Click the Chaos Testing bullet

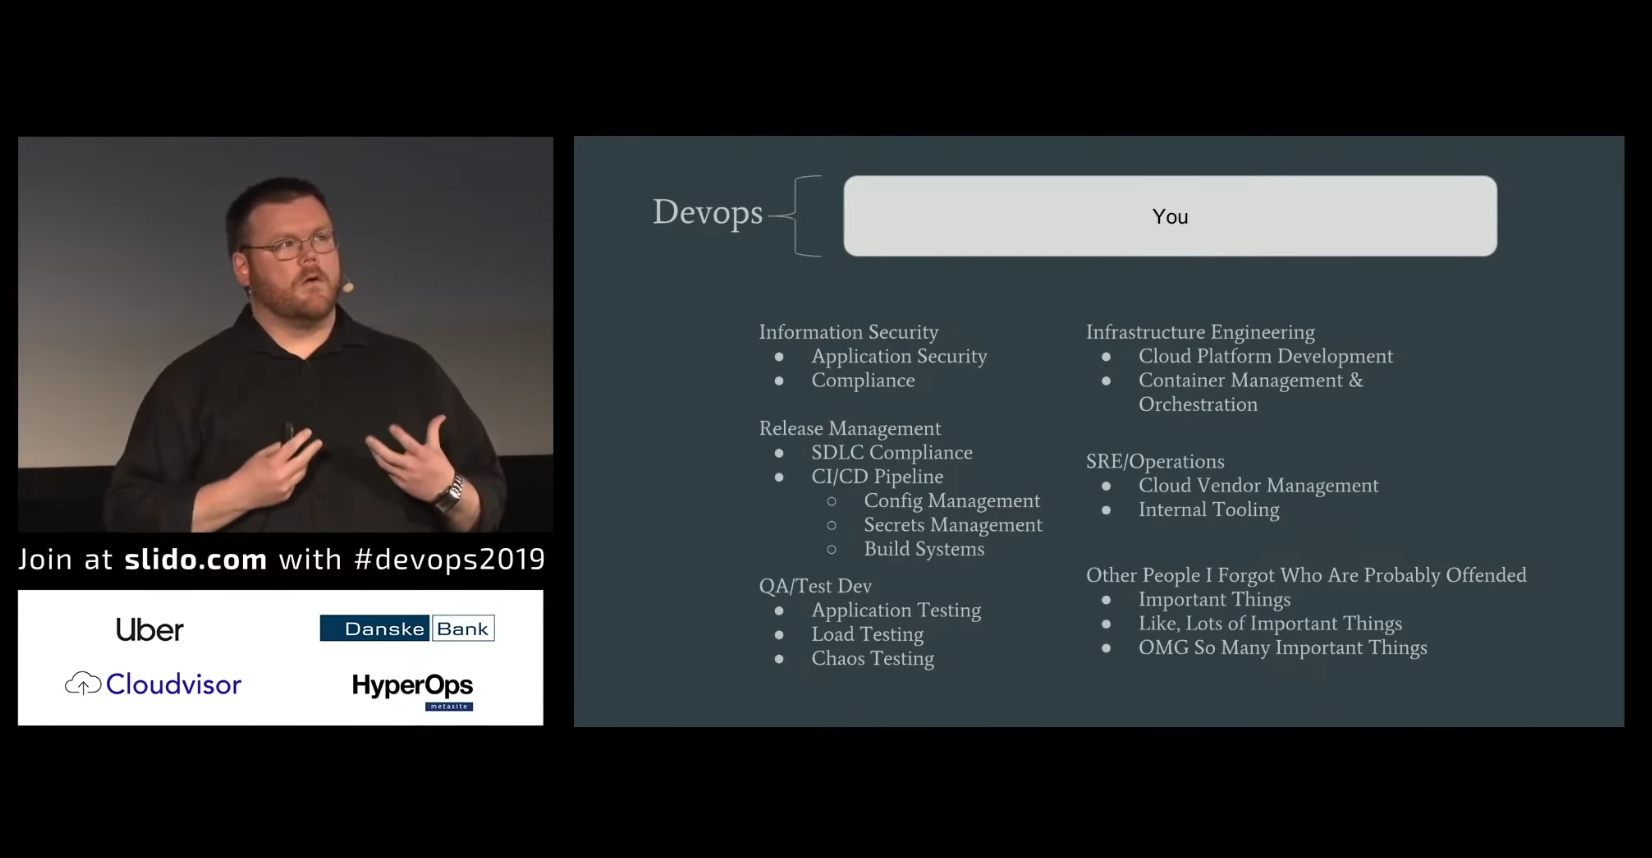coord(872,659)
